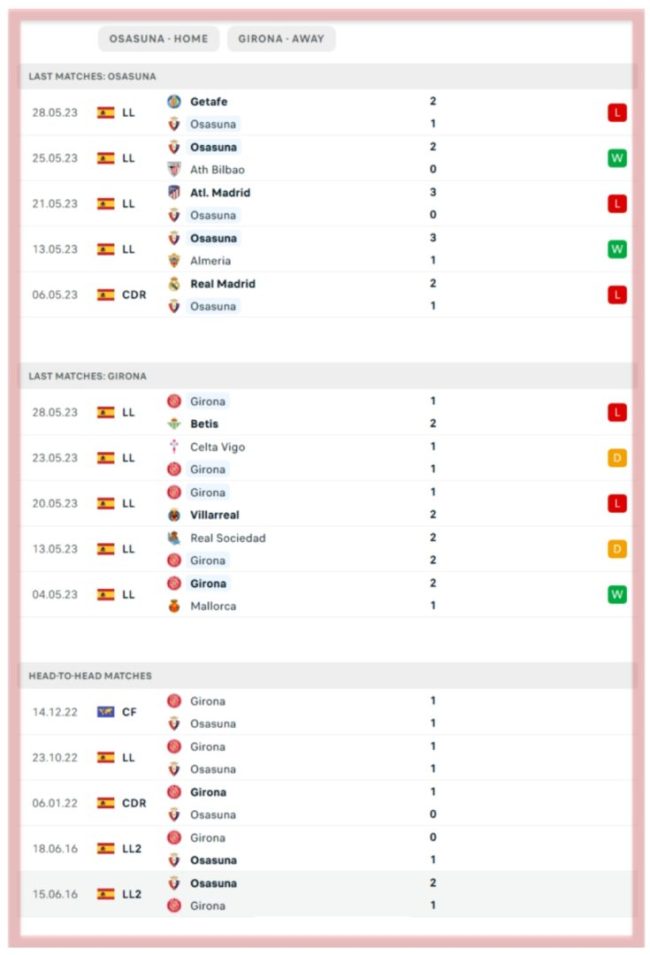This screenshot has height=955, width=650.
Task: Click the green W badge for Mallorca match
Action: 617,594
